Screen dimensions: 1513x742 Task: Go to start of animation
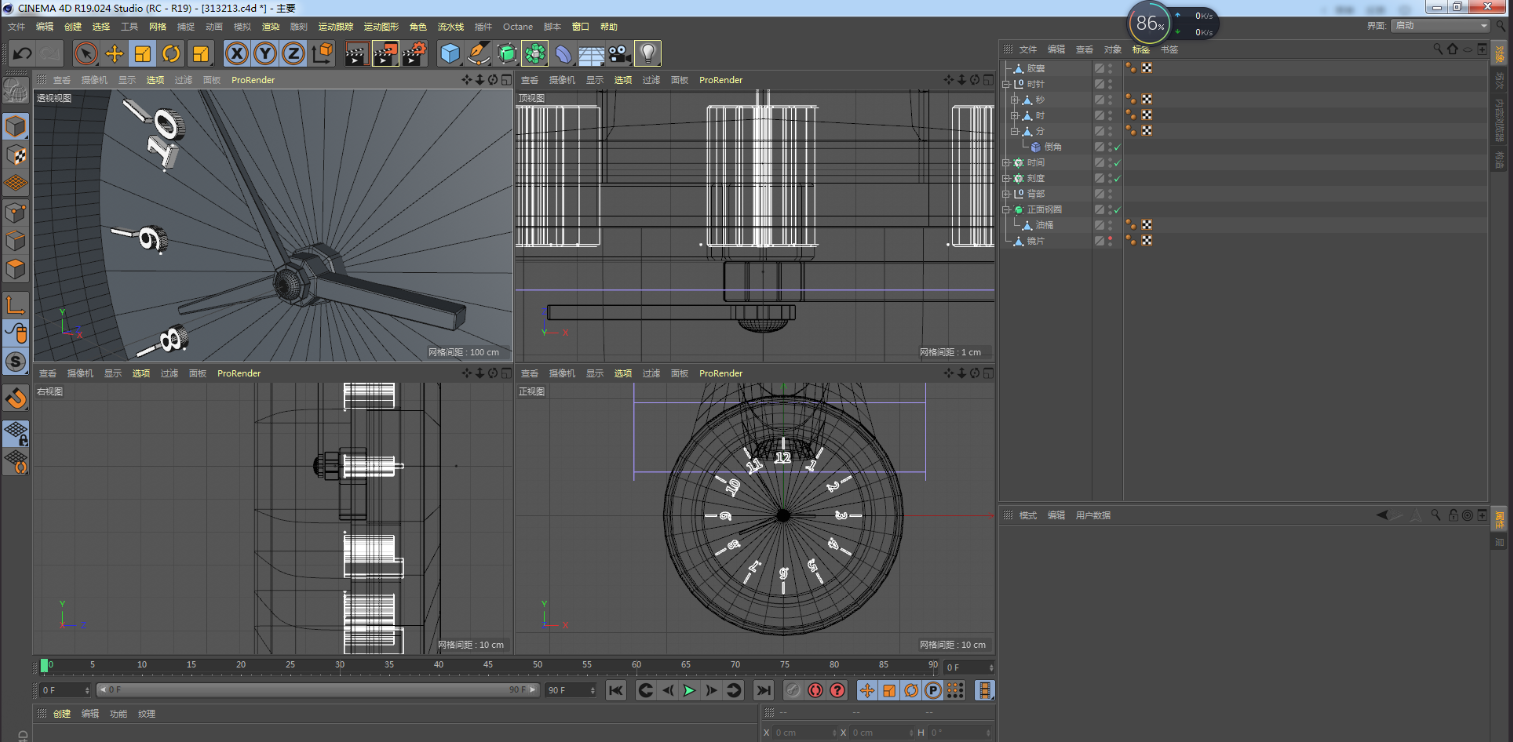pyautogui.click(x=616, y=690)
